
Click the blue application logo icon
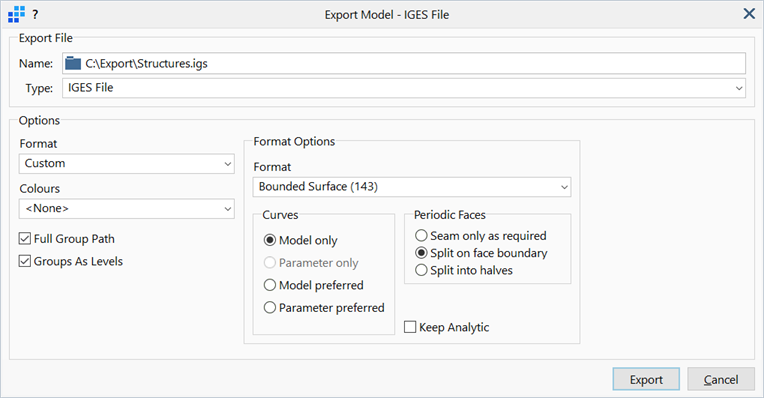[x=16, y=14]
